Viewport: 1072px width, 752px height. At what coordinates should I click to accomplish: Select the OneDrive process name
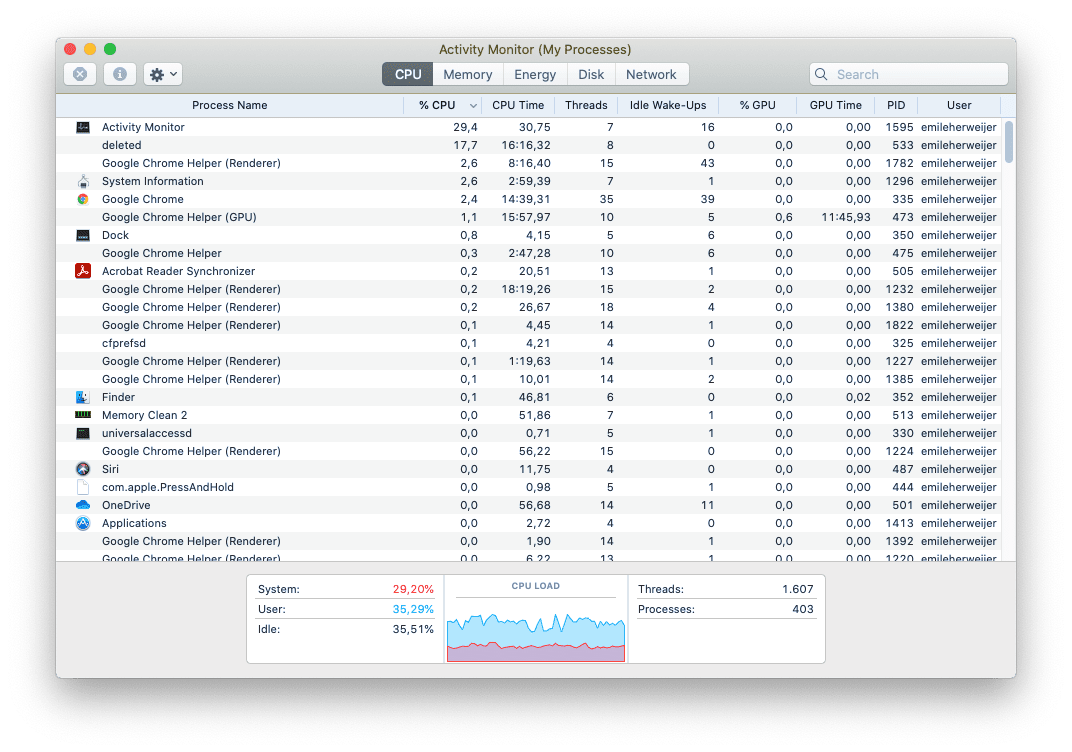tap(126, 505)
